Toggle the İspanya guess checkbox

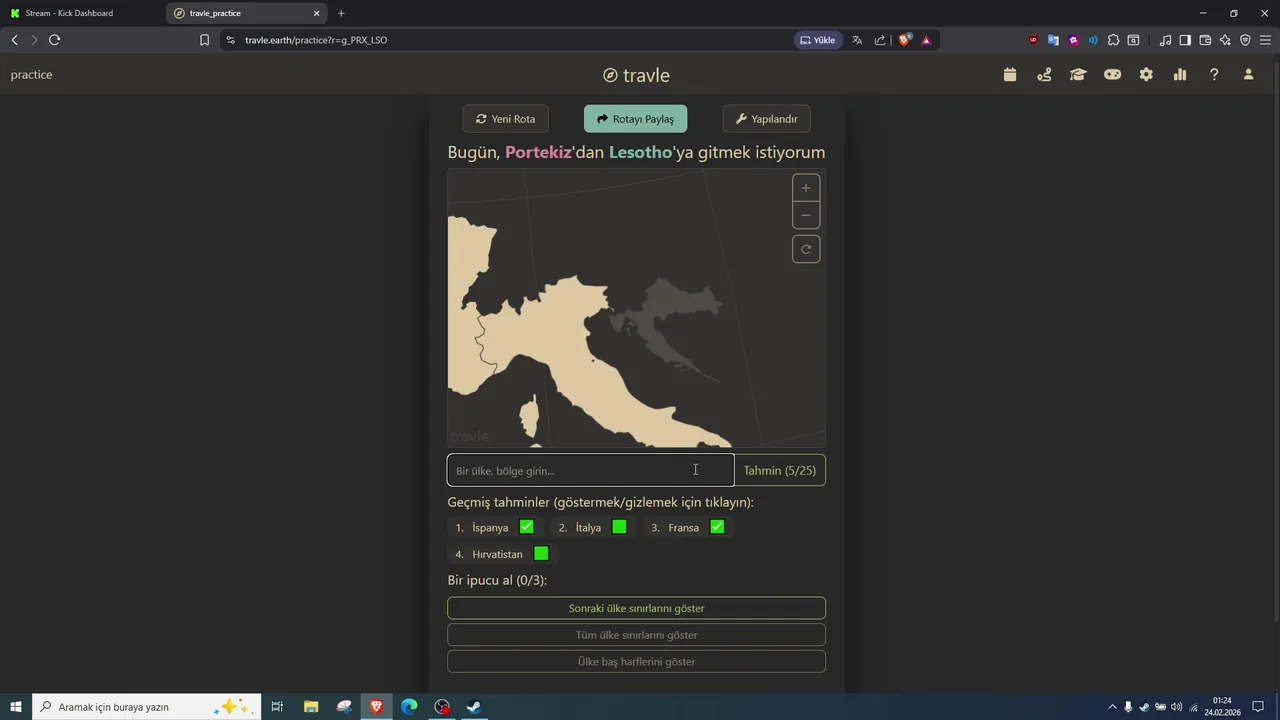527,527
